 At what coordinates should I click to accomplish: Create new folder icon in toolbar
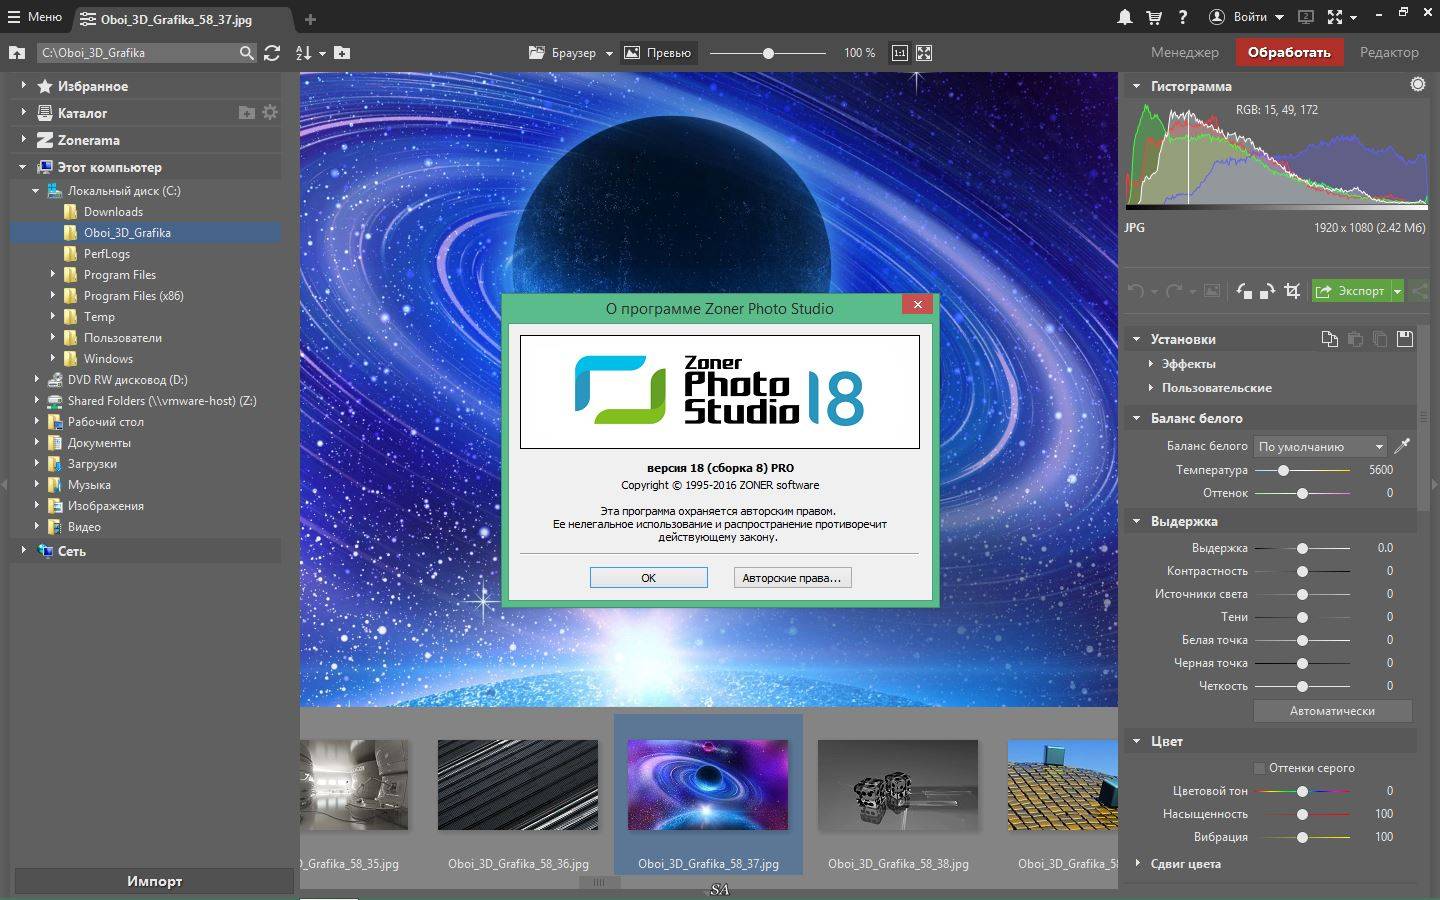pyautogui.click(x=342, y=53)
